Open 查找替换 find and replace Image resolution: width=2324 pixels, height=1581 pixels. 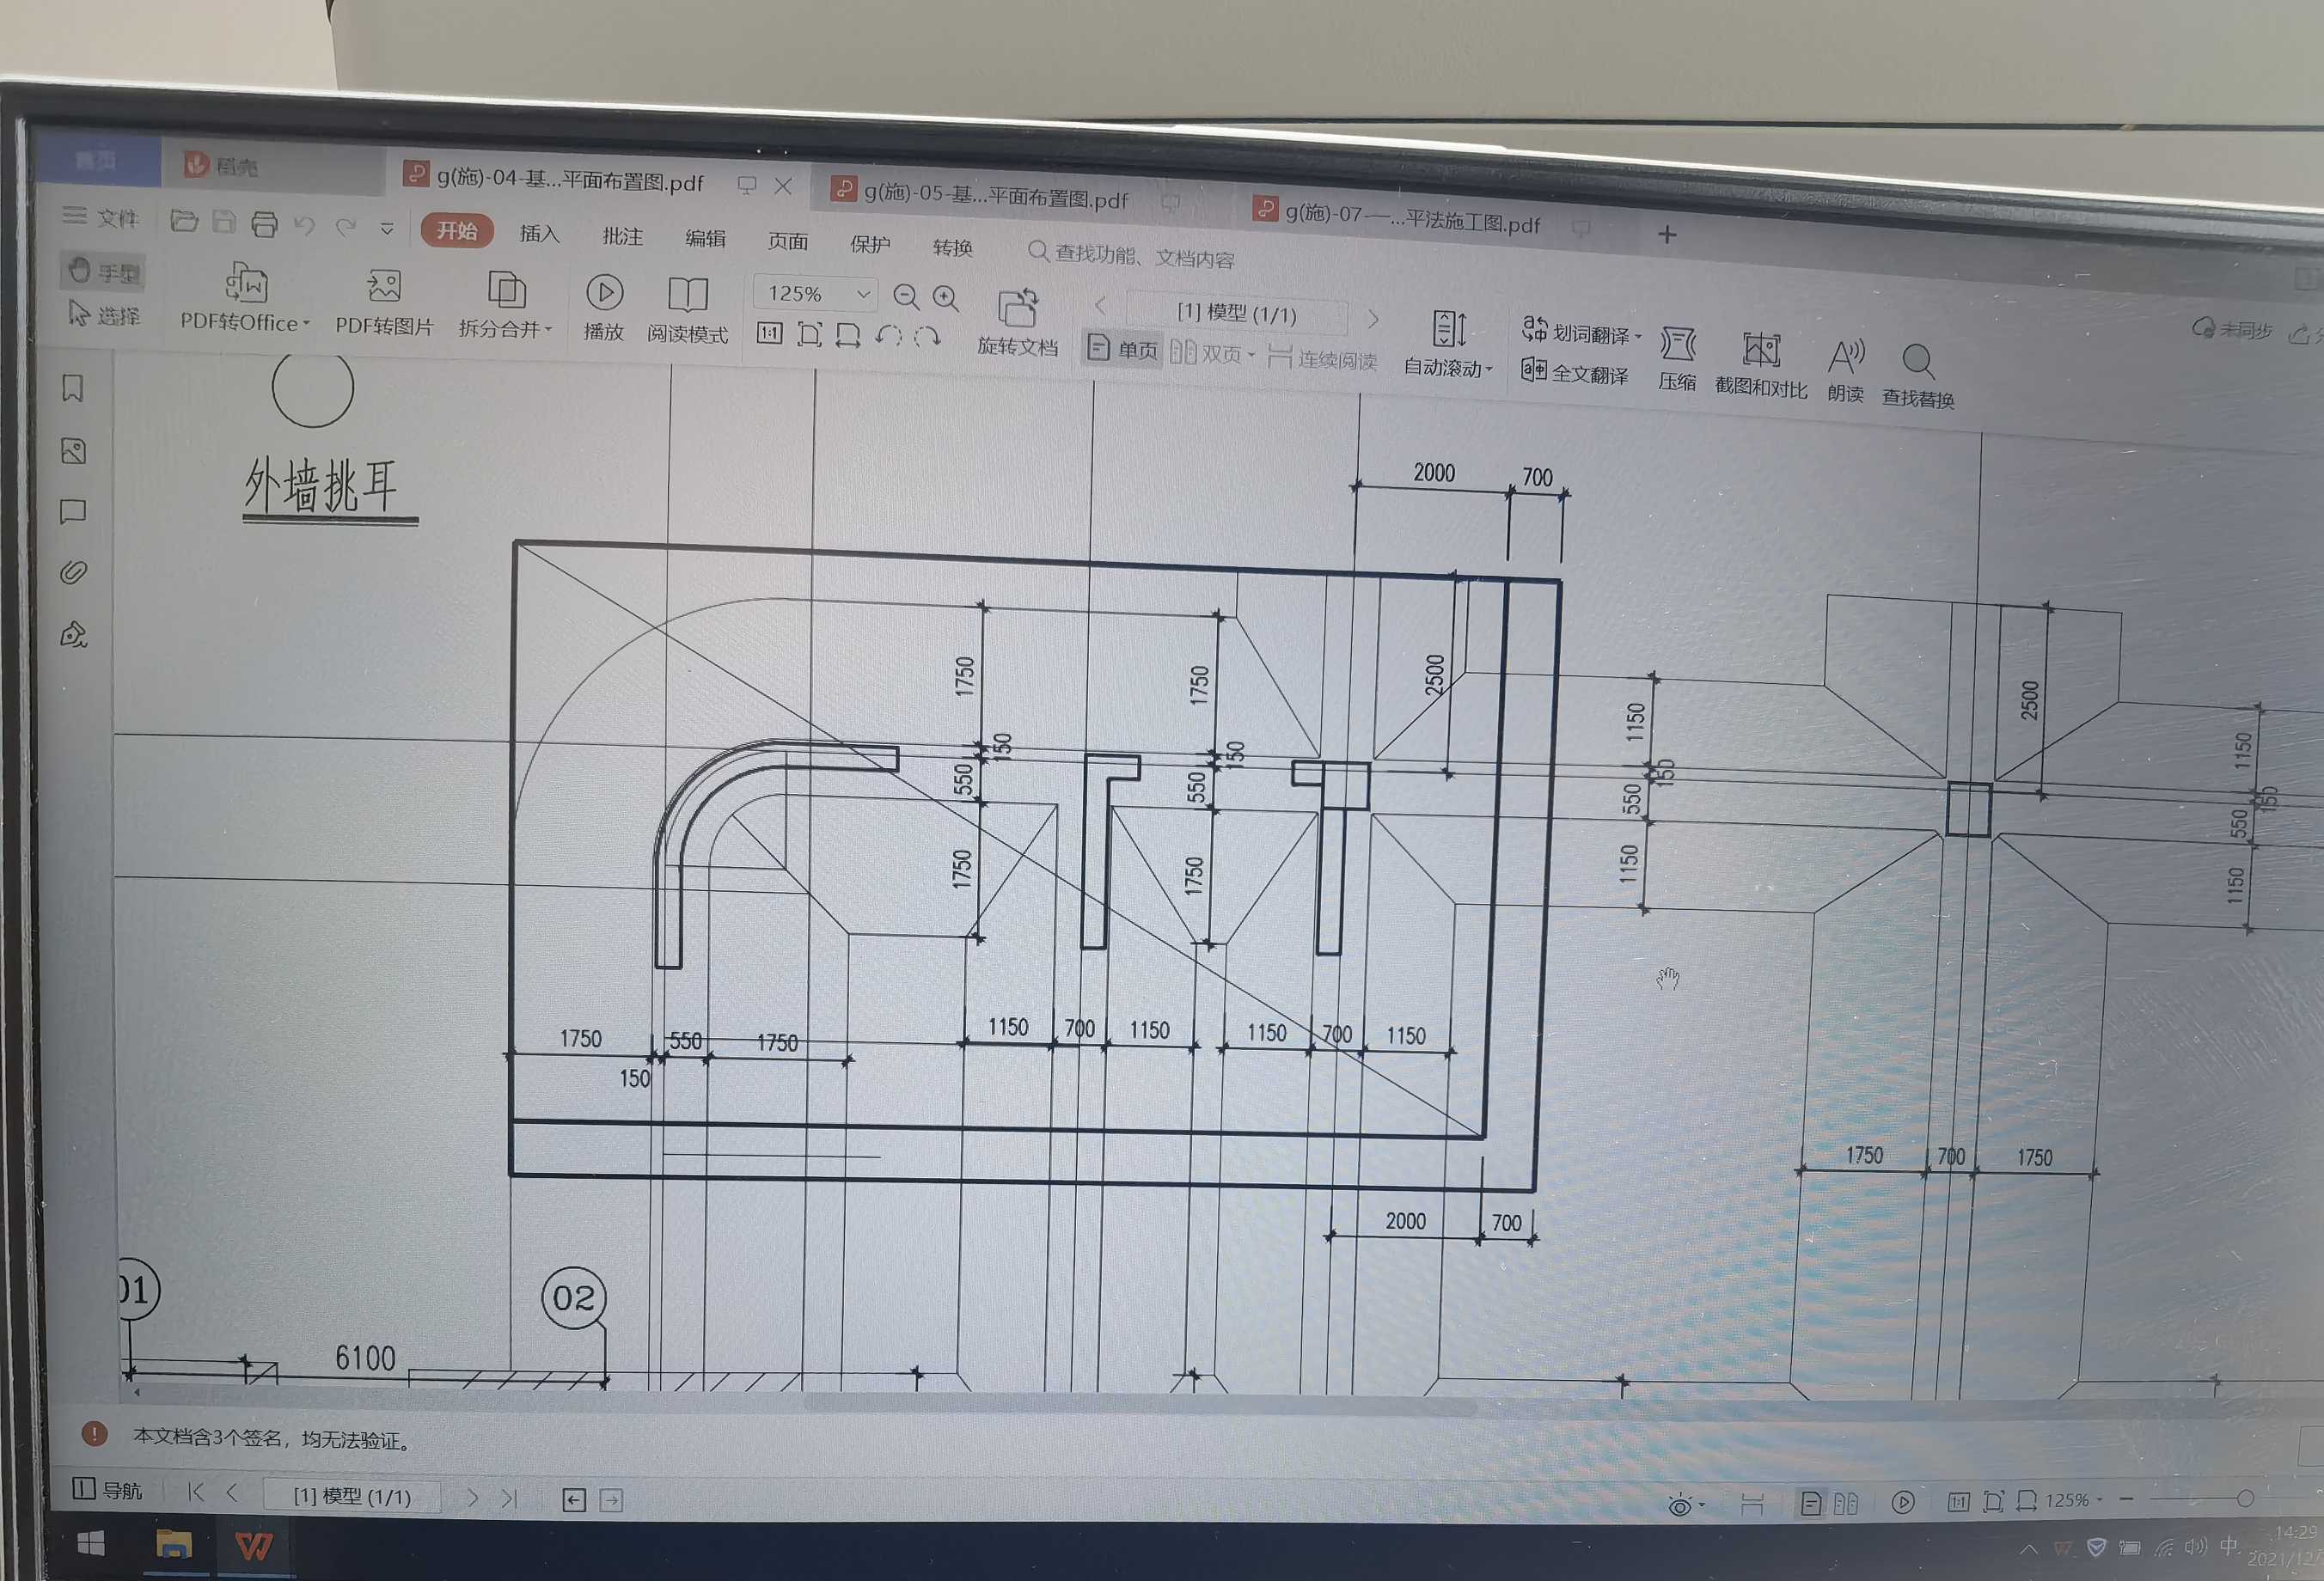[x=1918, y=376]
